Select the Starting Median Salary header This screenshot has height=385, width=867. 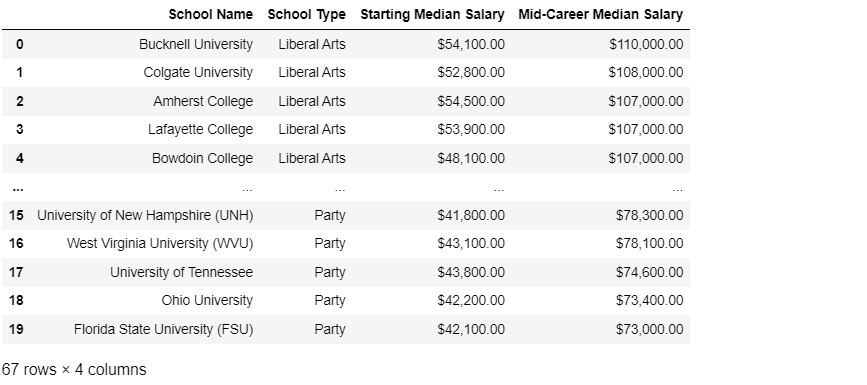(x=432, y=14)
